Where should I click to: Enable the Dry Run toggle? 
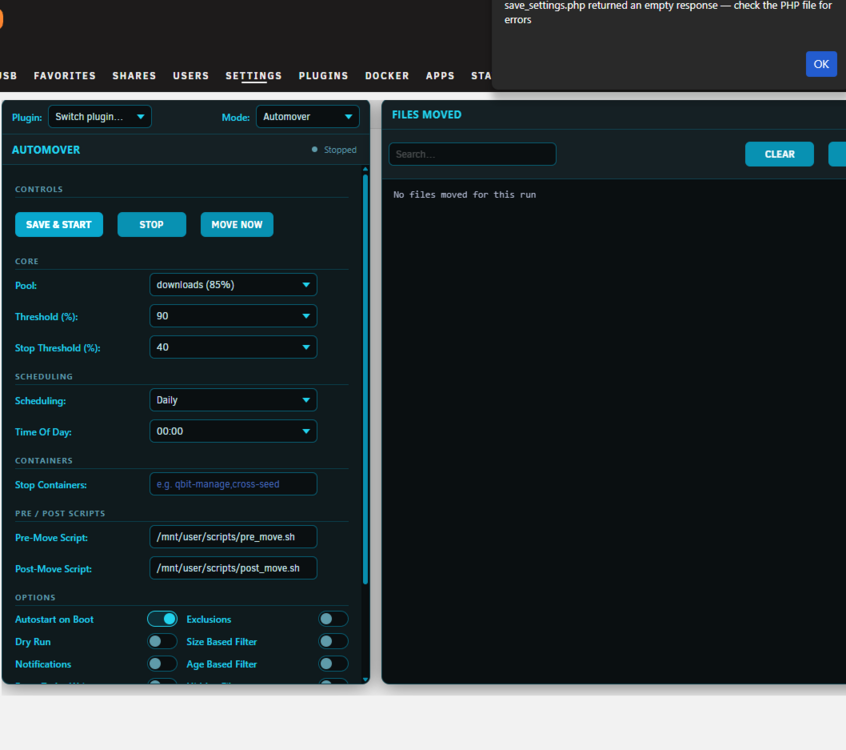click(162, 642)
